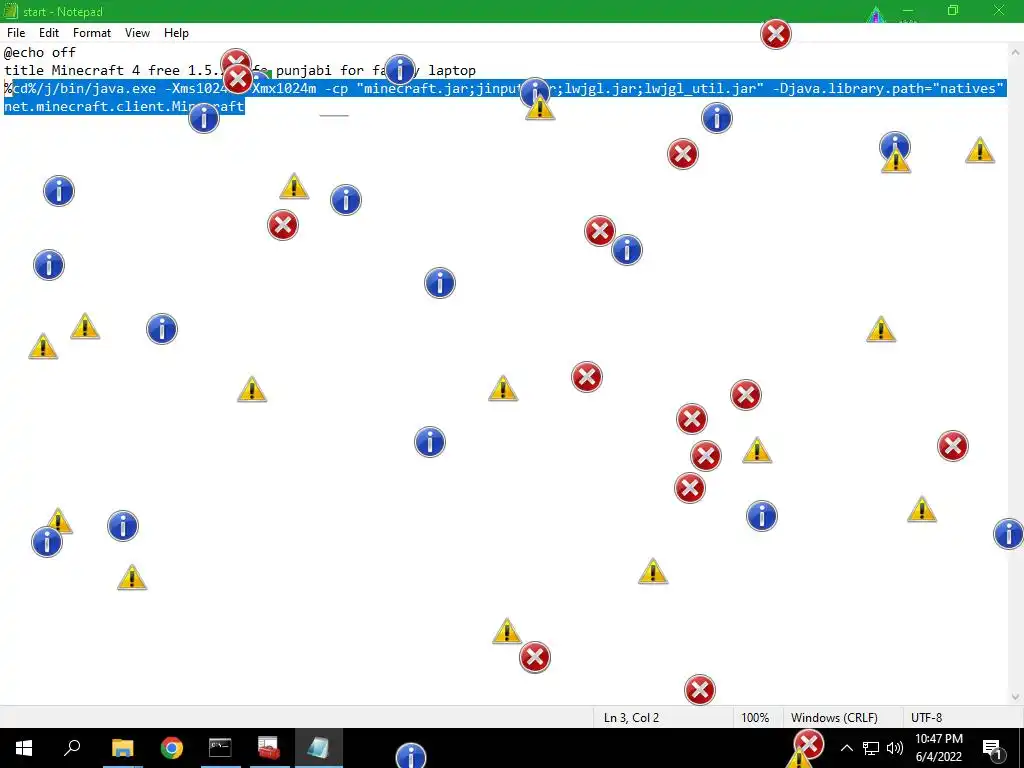Open the volume control tray icon
This screenshot has width=1024, height=768.
coord(895,748)
